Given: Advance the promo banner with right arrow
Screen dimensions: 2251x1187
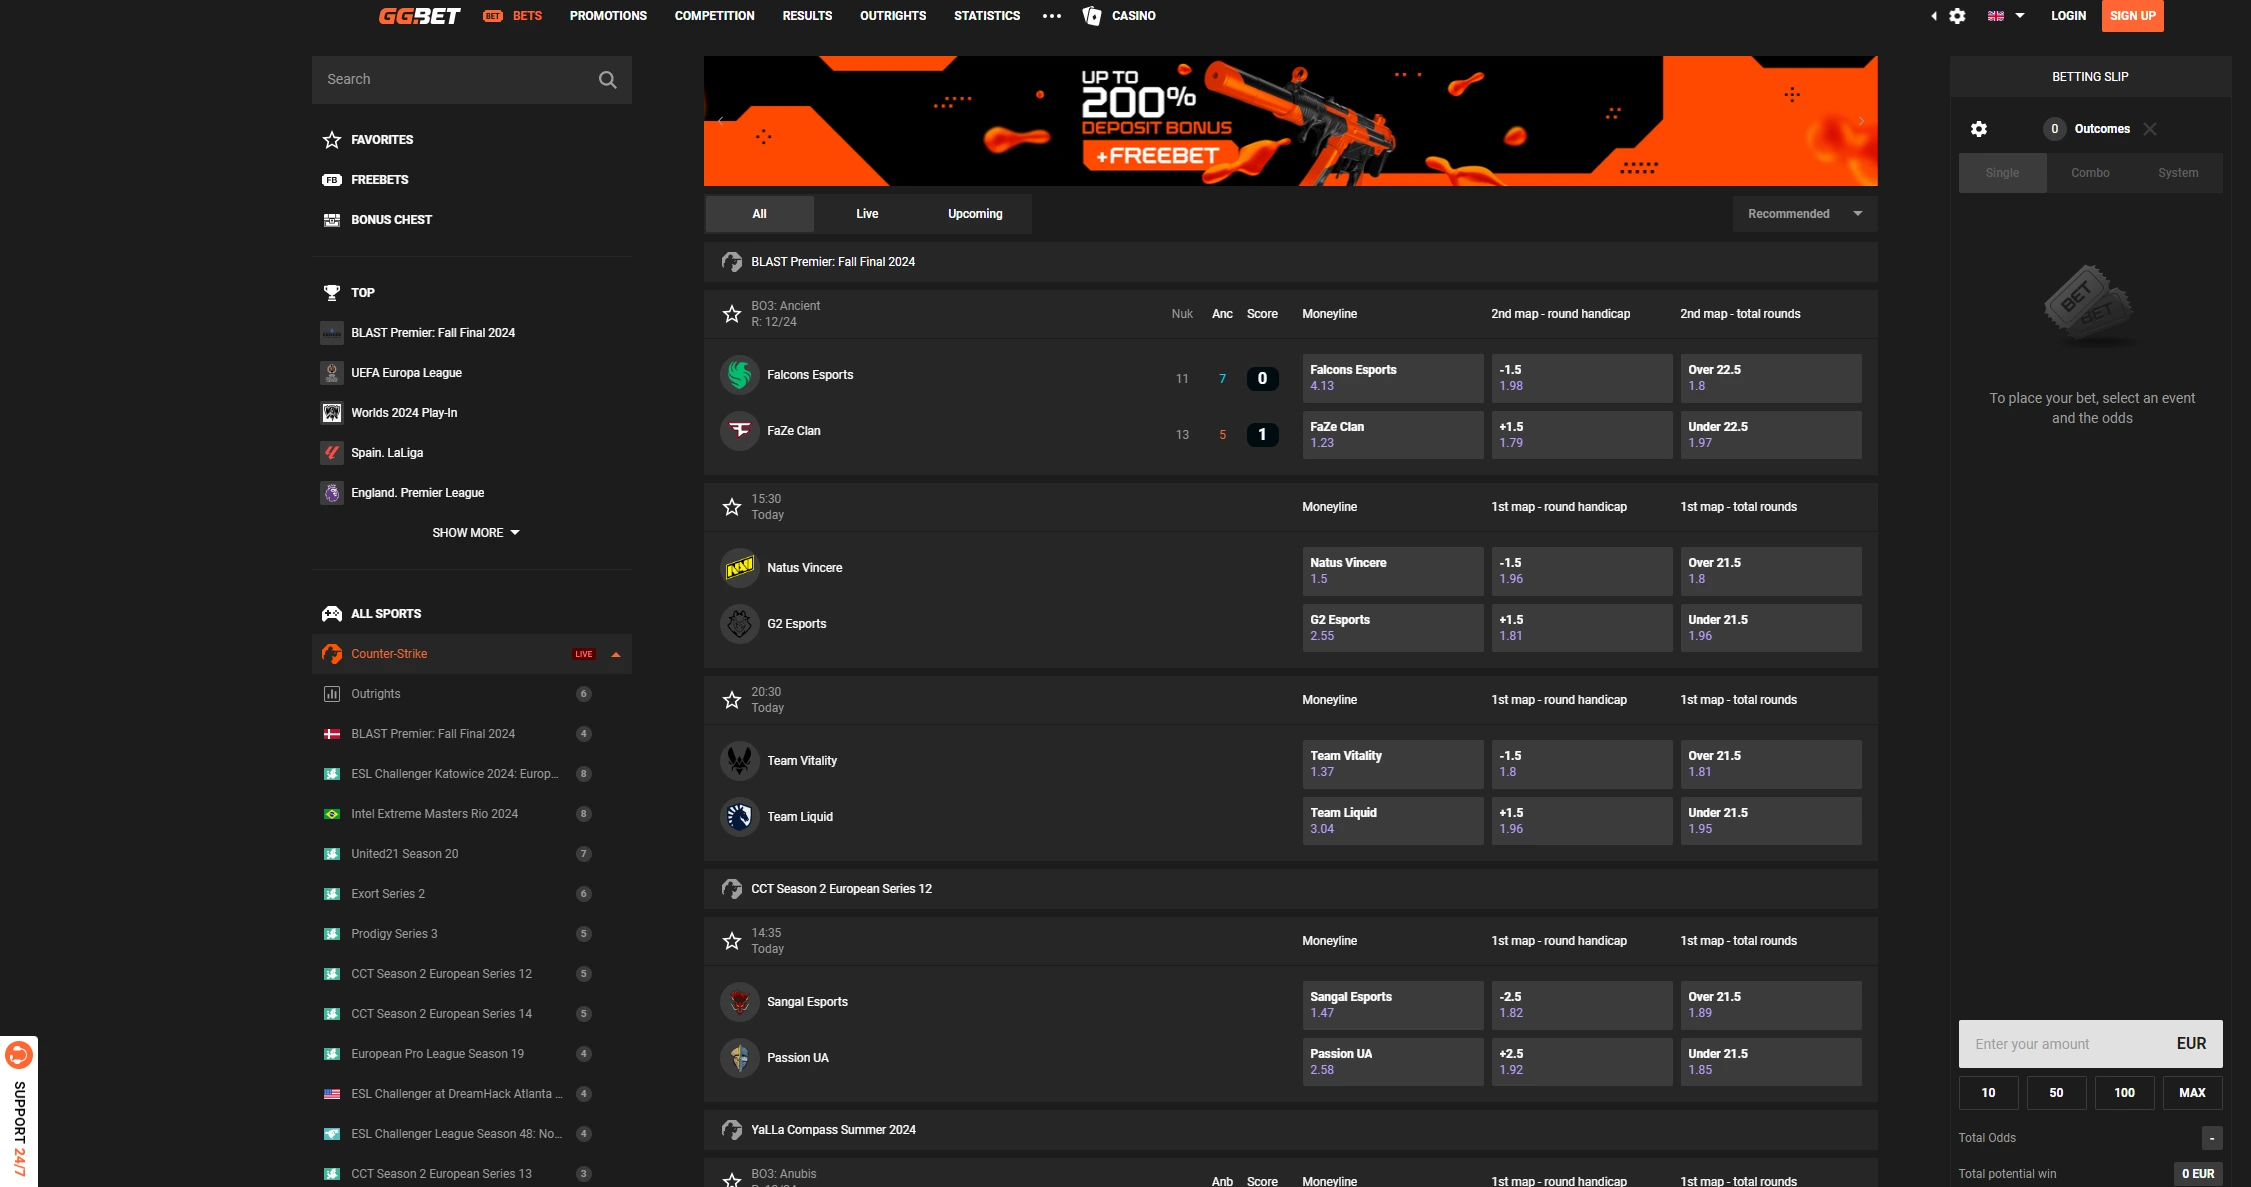Looking at the screenshot, I should click(x=1861, y=121).
